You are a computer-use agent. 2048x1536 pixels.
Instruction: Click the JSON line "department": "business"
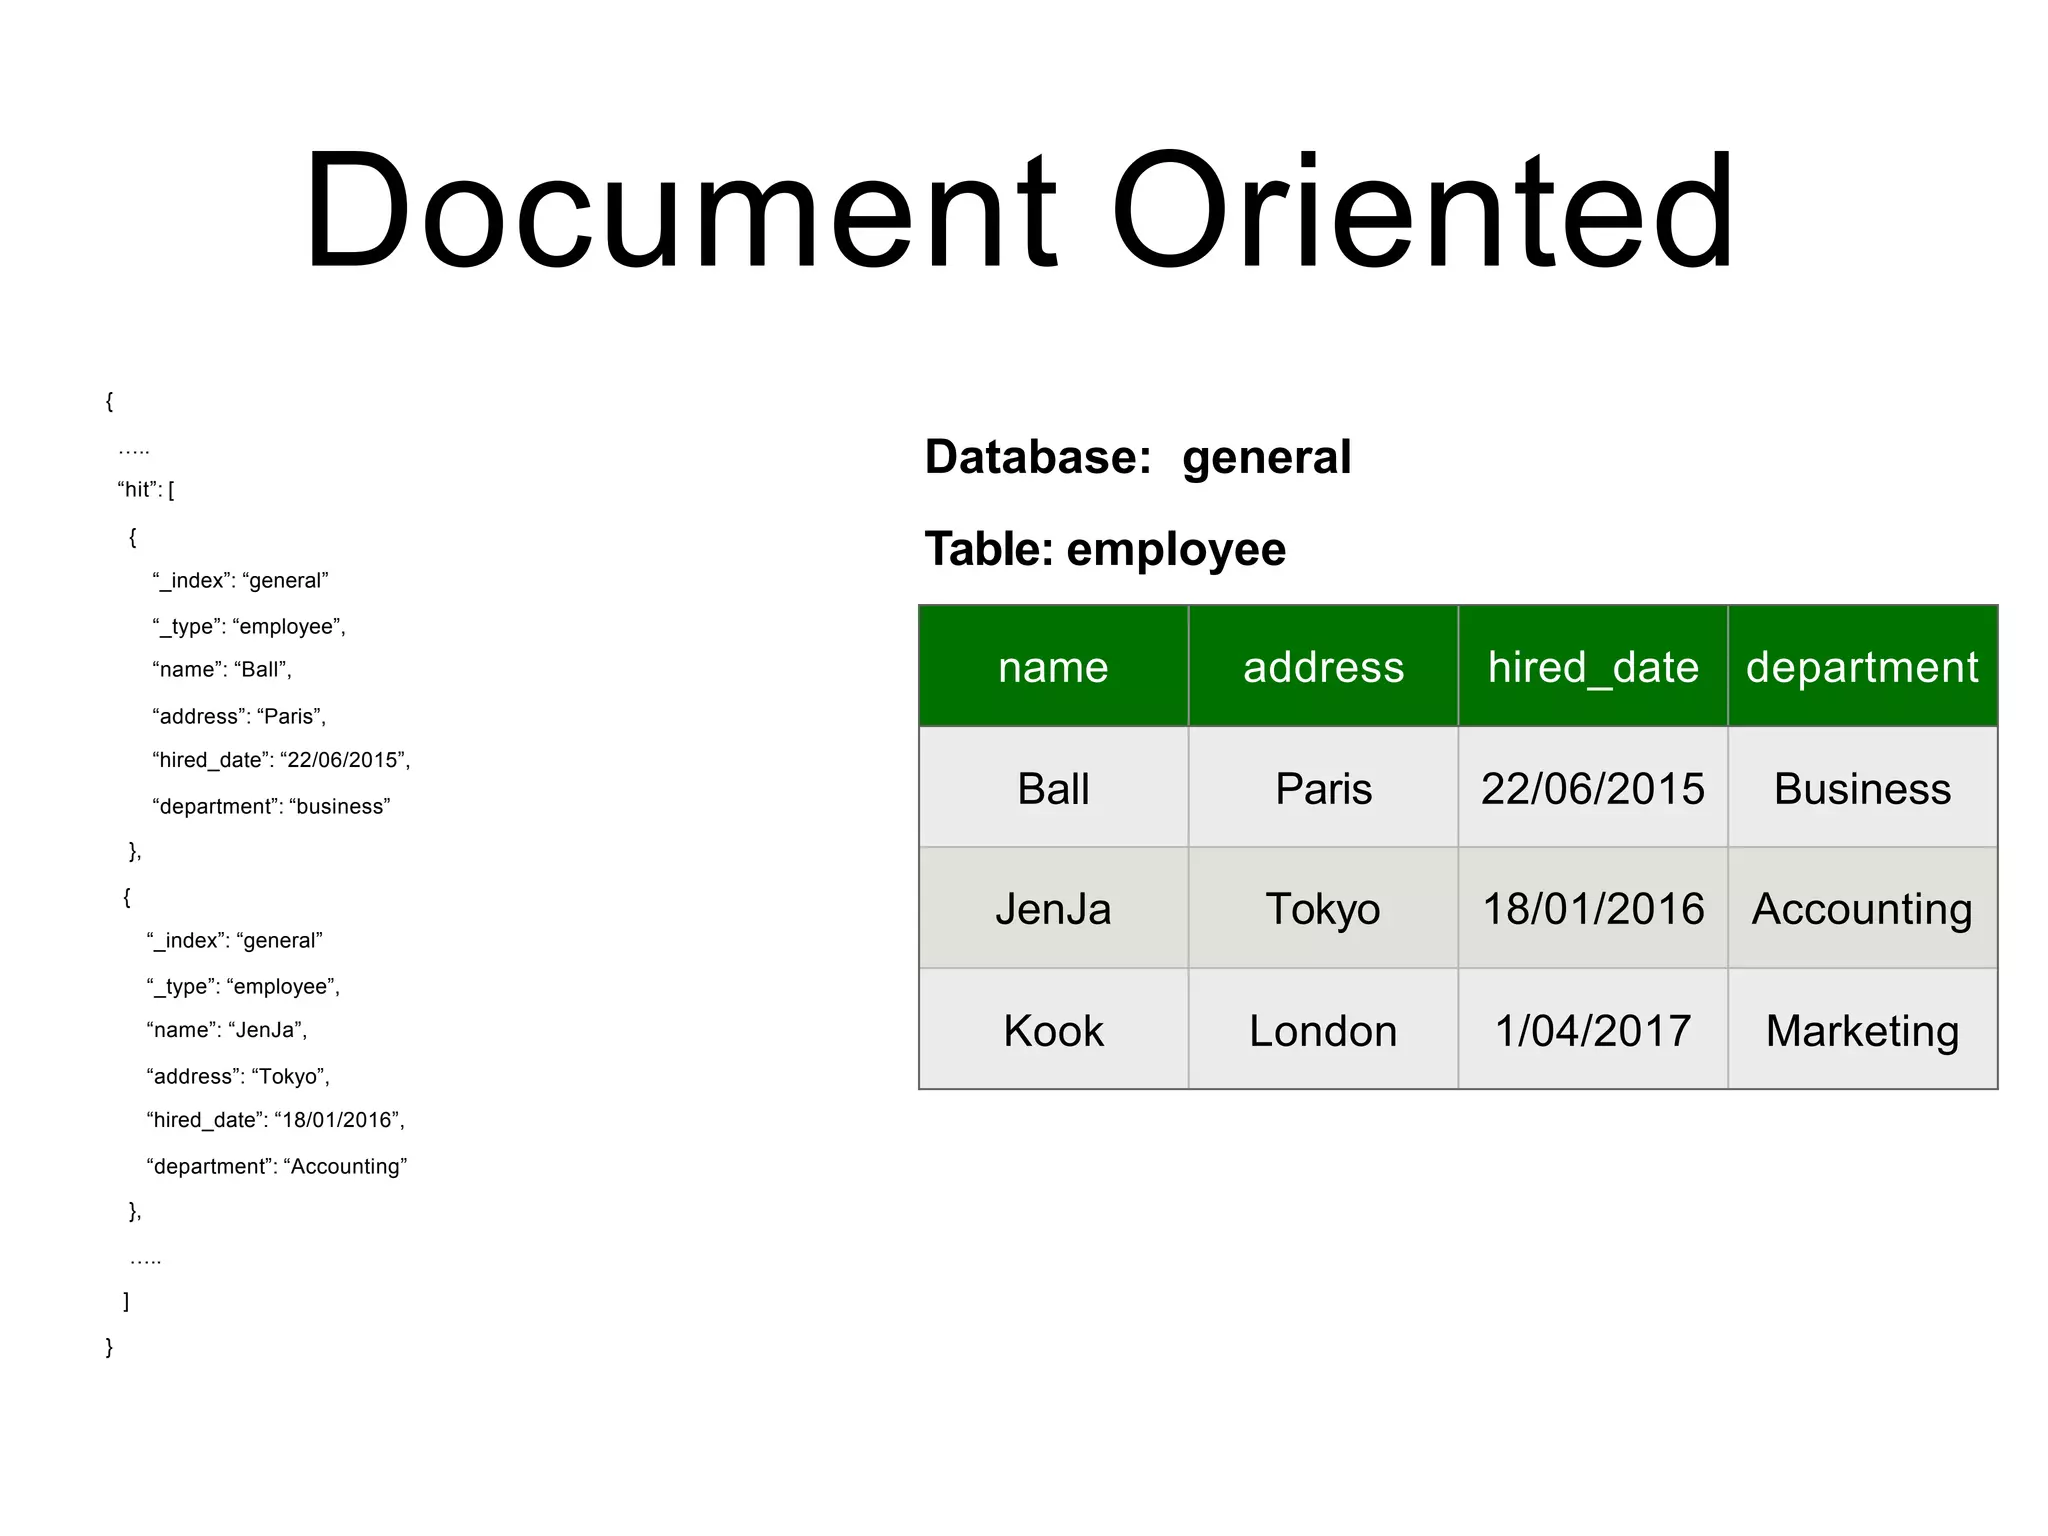click(x=271, y=806)
